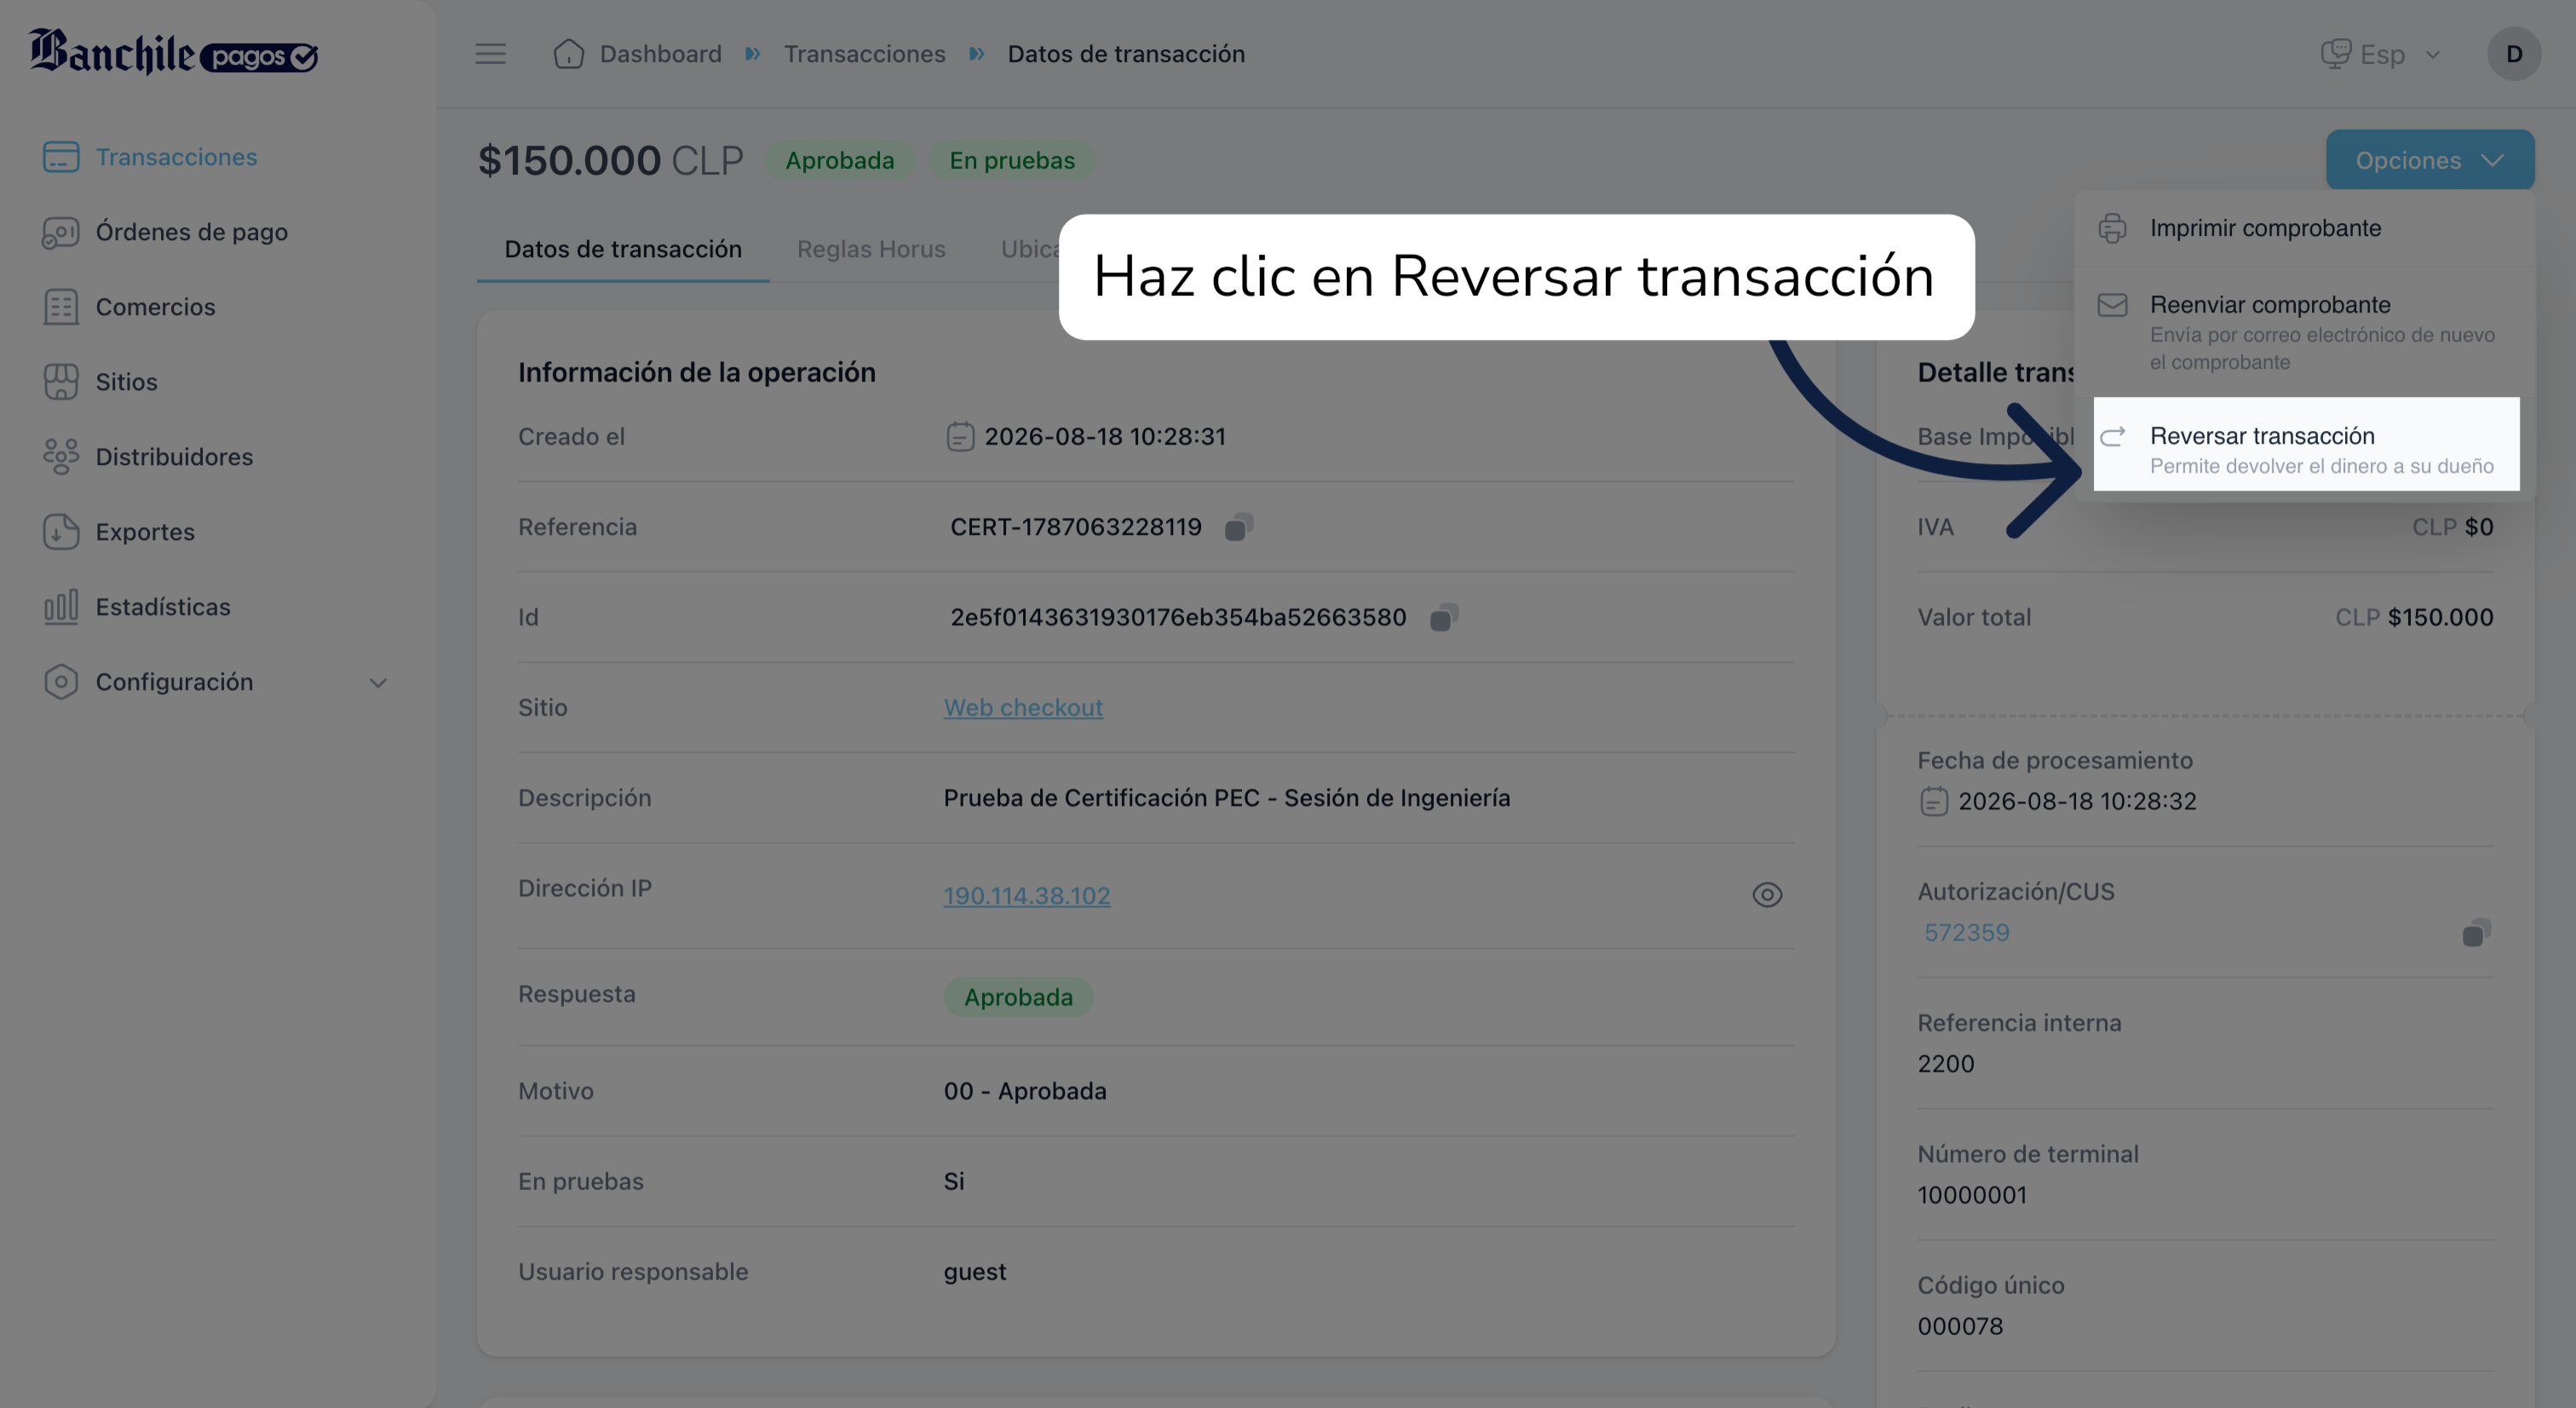Open the Exportes section

(x=119, y=532)
